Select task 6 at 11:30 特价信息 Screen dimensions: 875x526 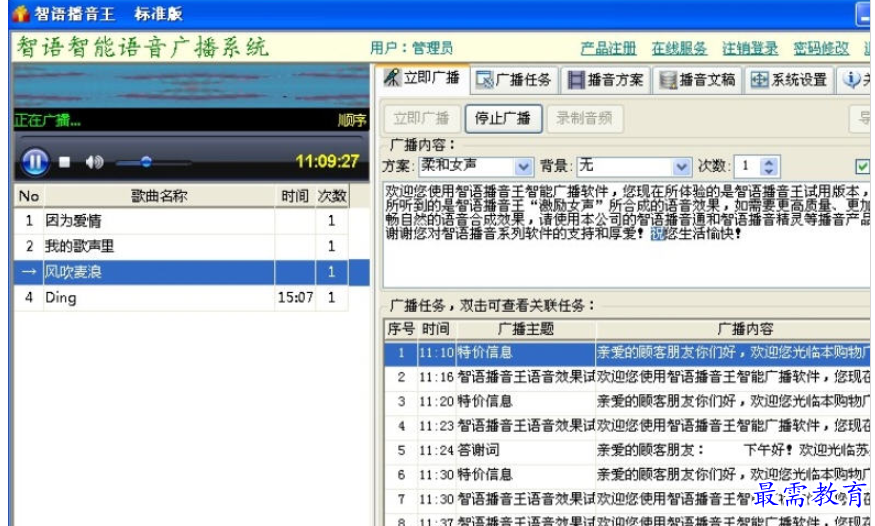coord(627,475)
